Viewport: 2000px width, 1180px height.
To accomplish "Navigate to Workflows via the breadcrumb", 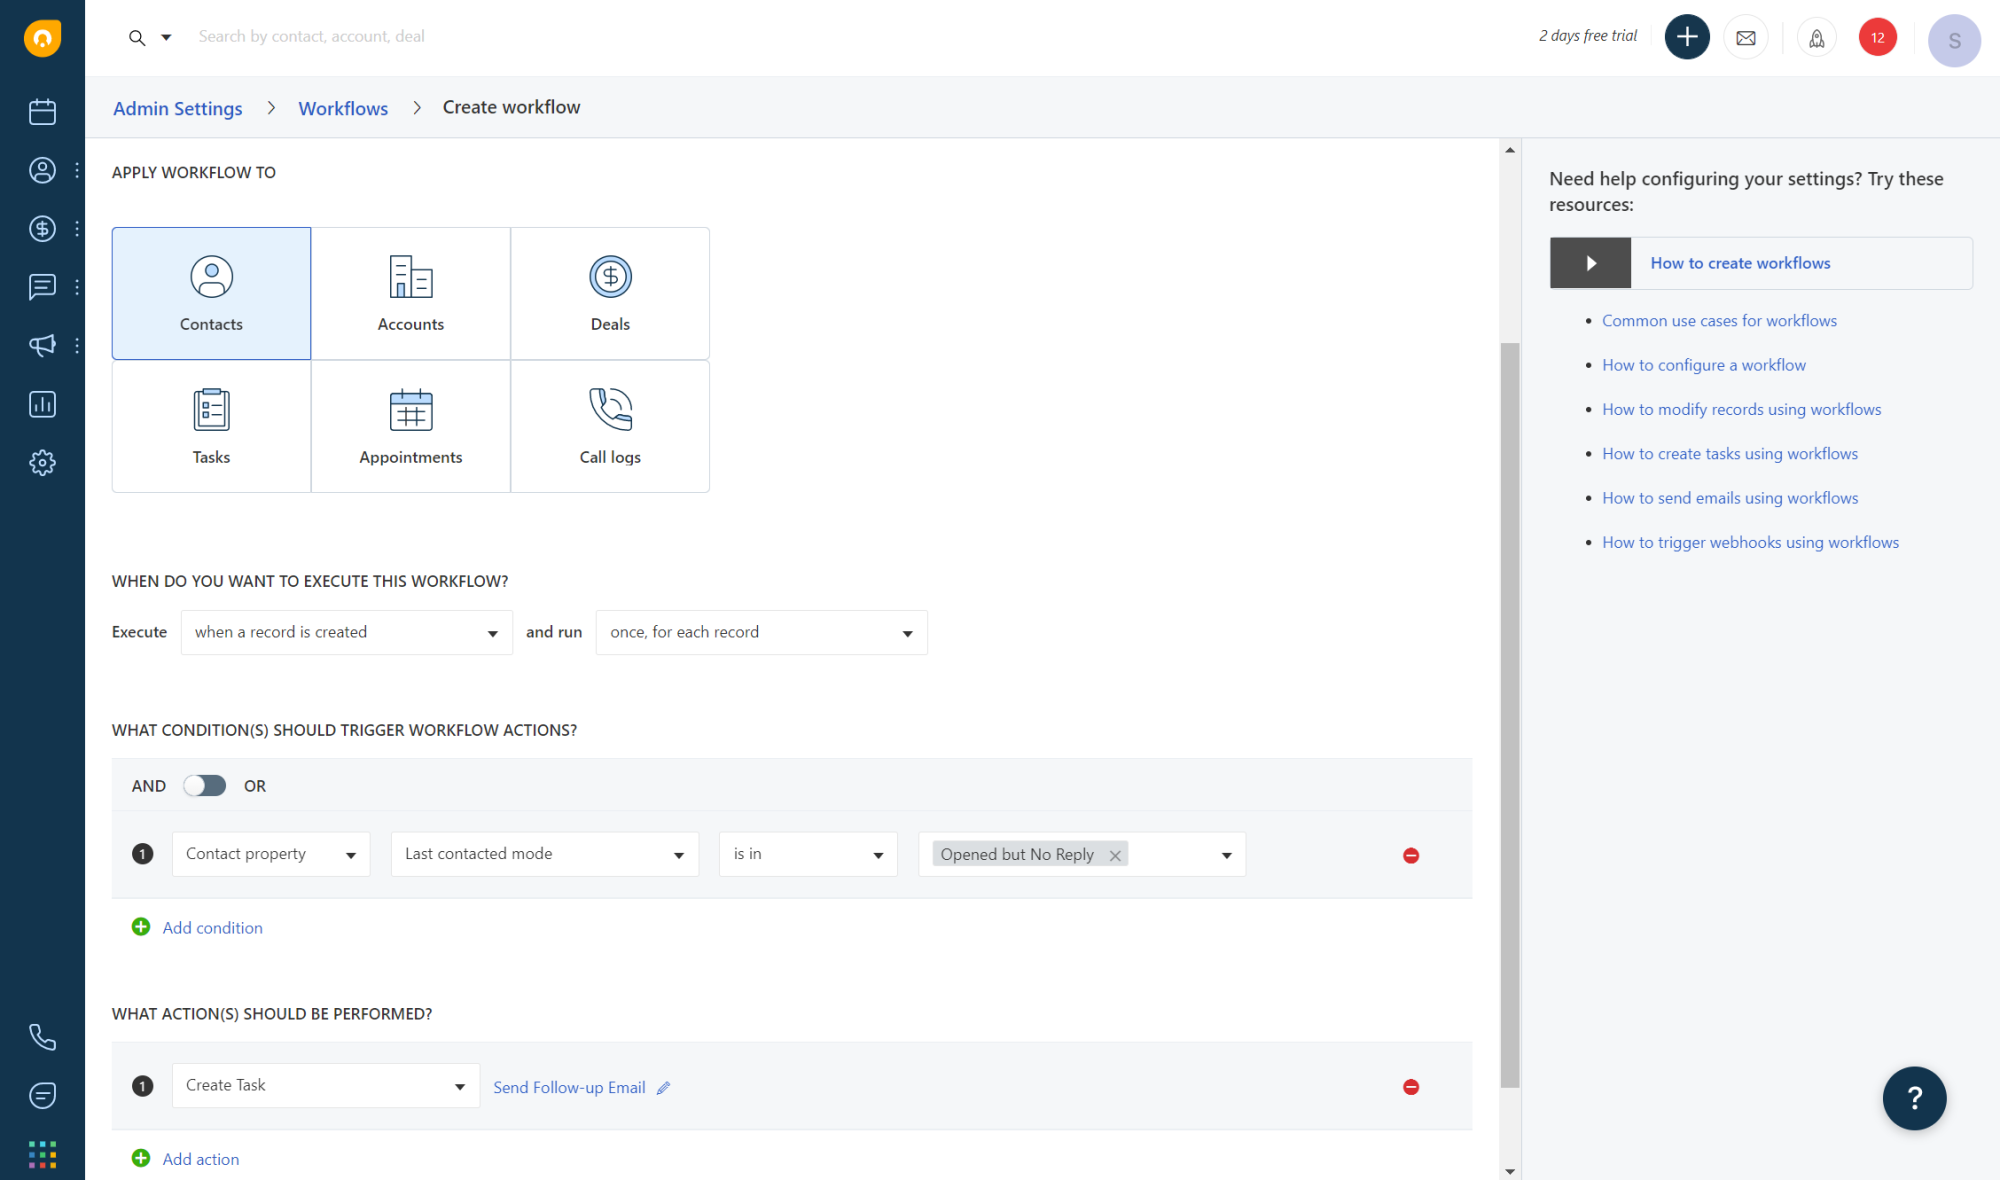I will pos(343,108).
